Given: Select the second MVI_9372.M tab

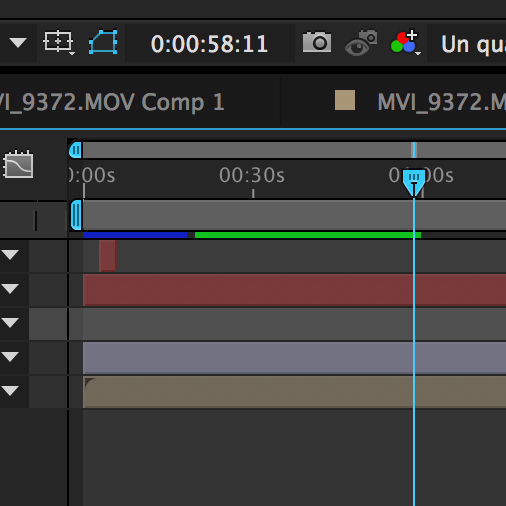Looking at the screenshot, I should tap(441, 102).
